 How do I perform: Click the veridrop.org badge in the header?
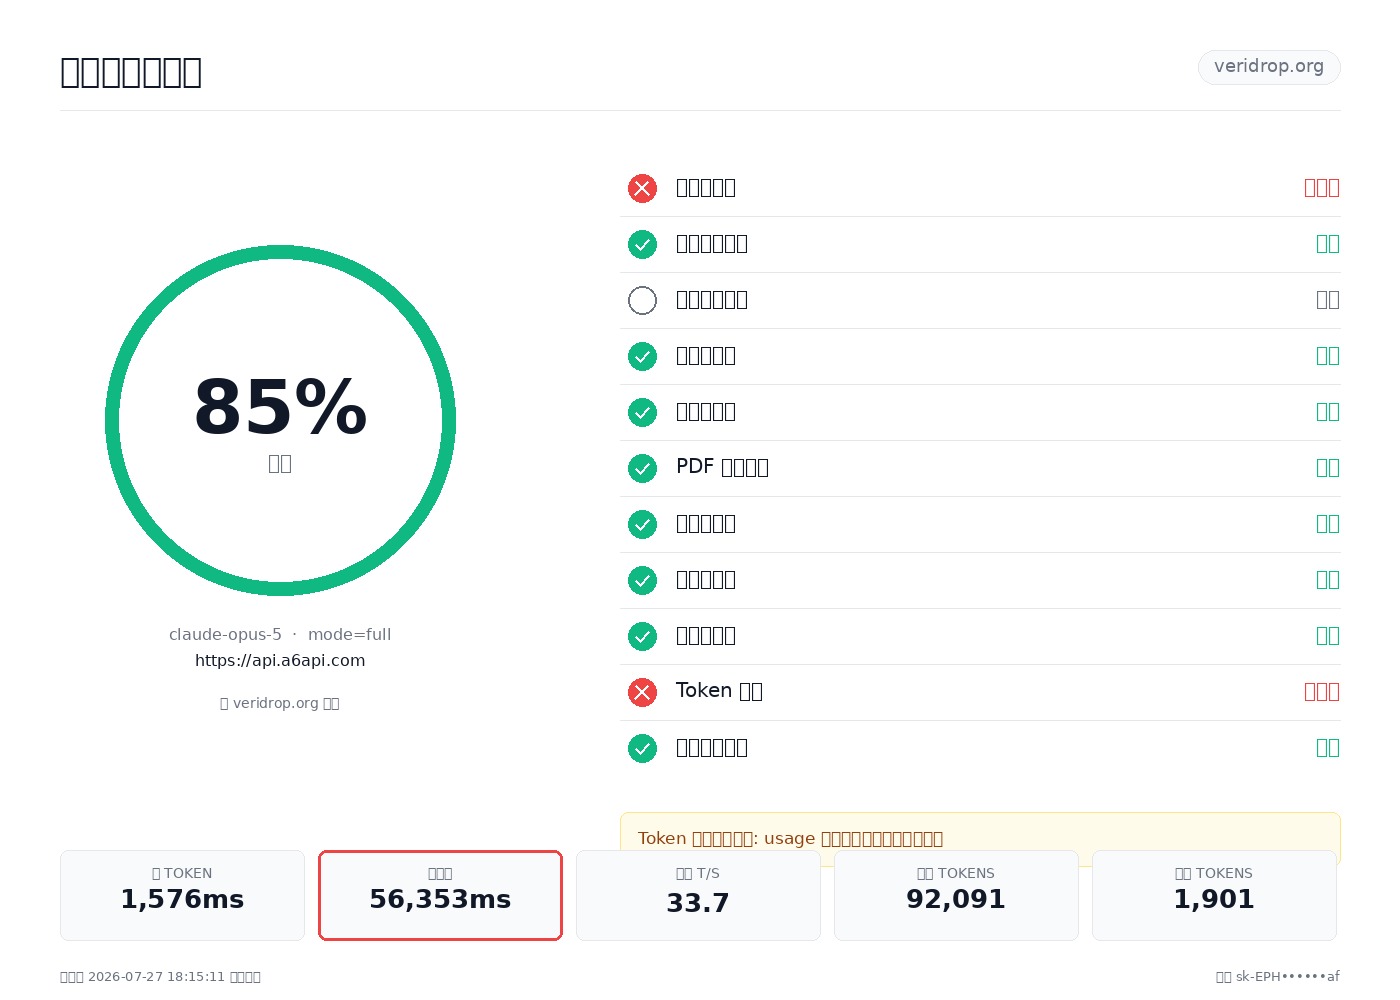pyautogui.click(x=1269, y=67)
